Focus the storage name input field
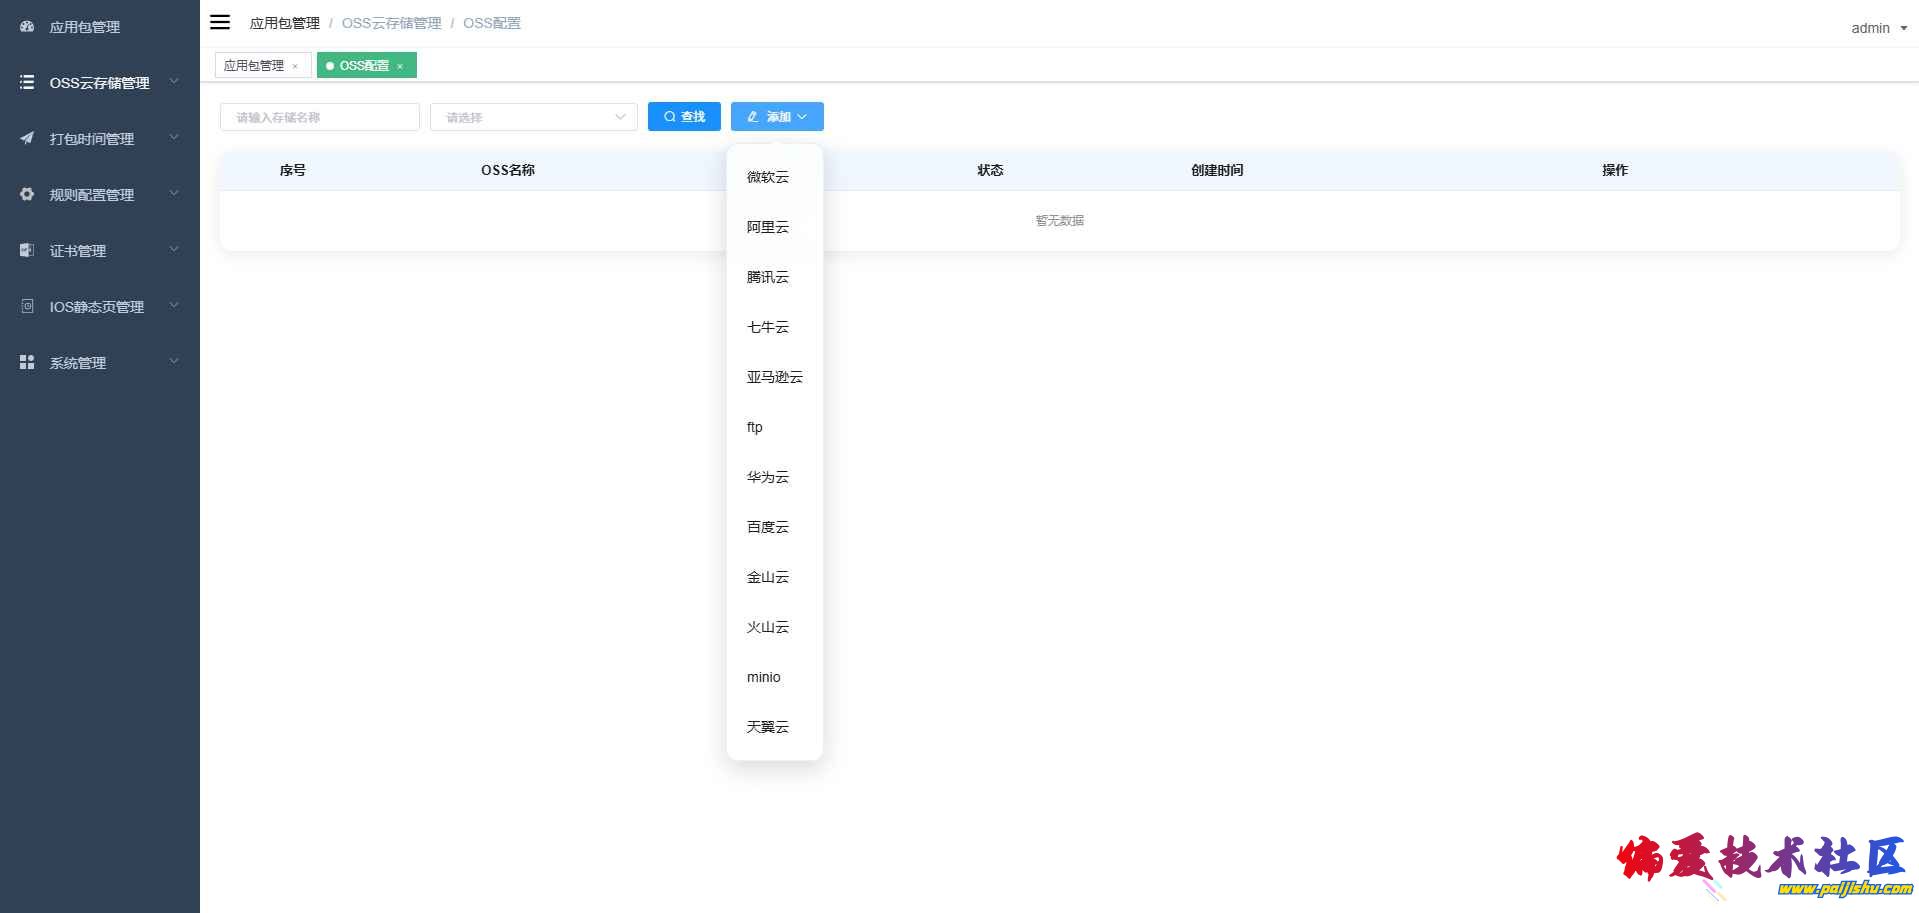The width and height of the screenshot is (1919, 913). pos(319,117)
